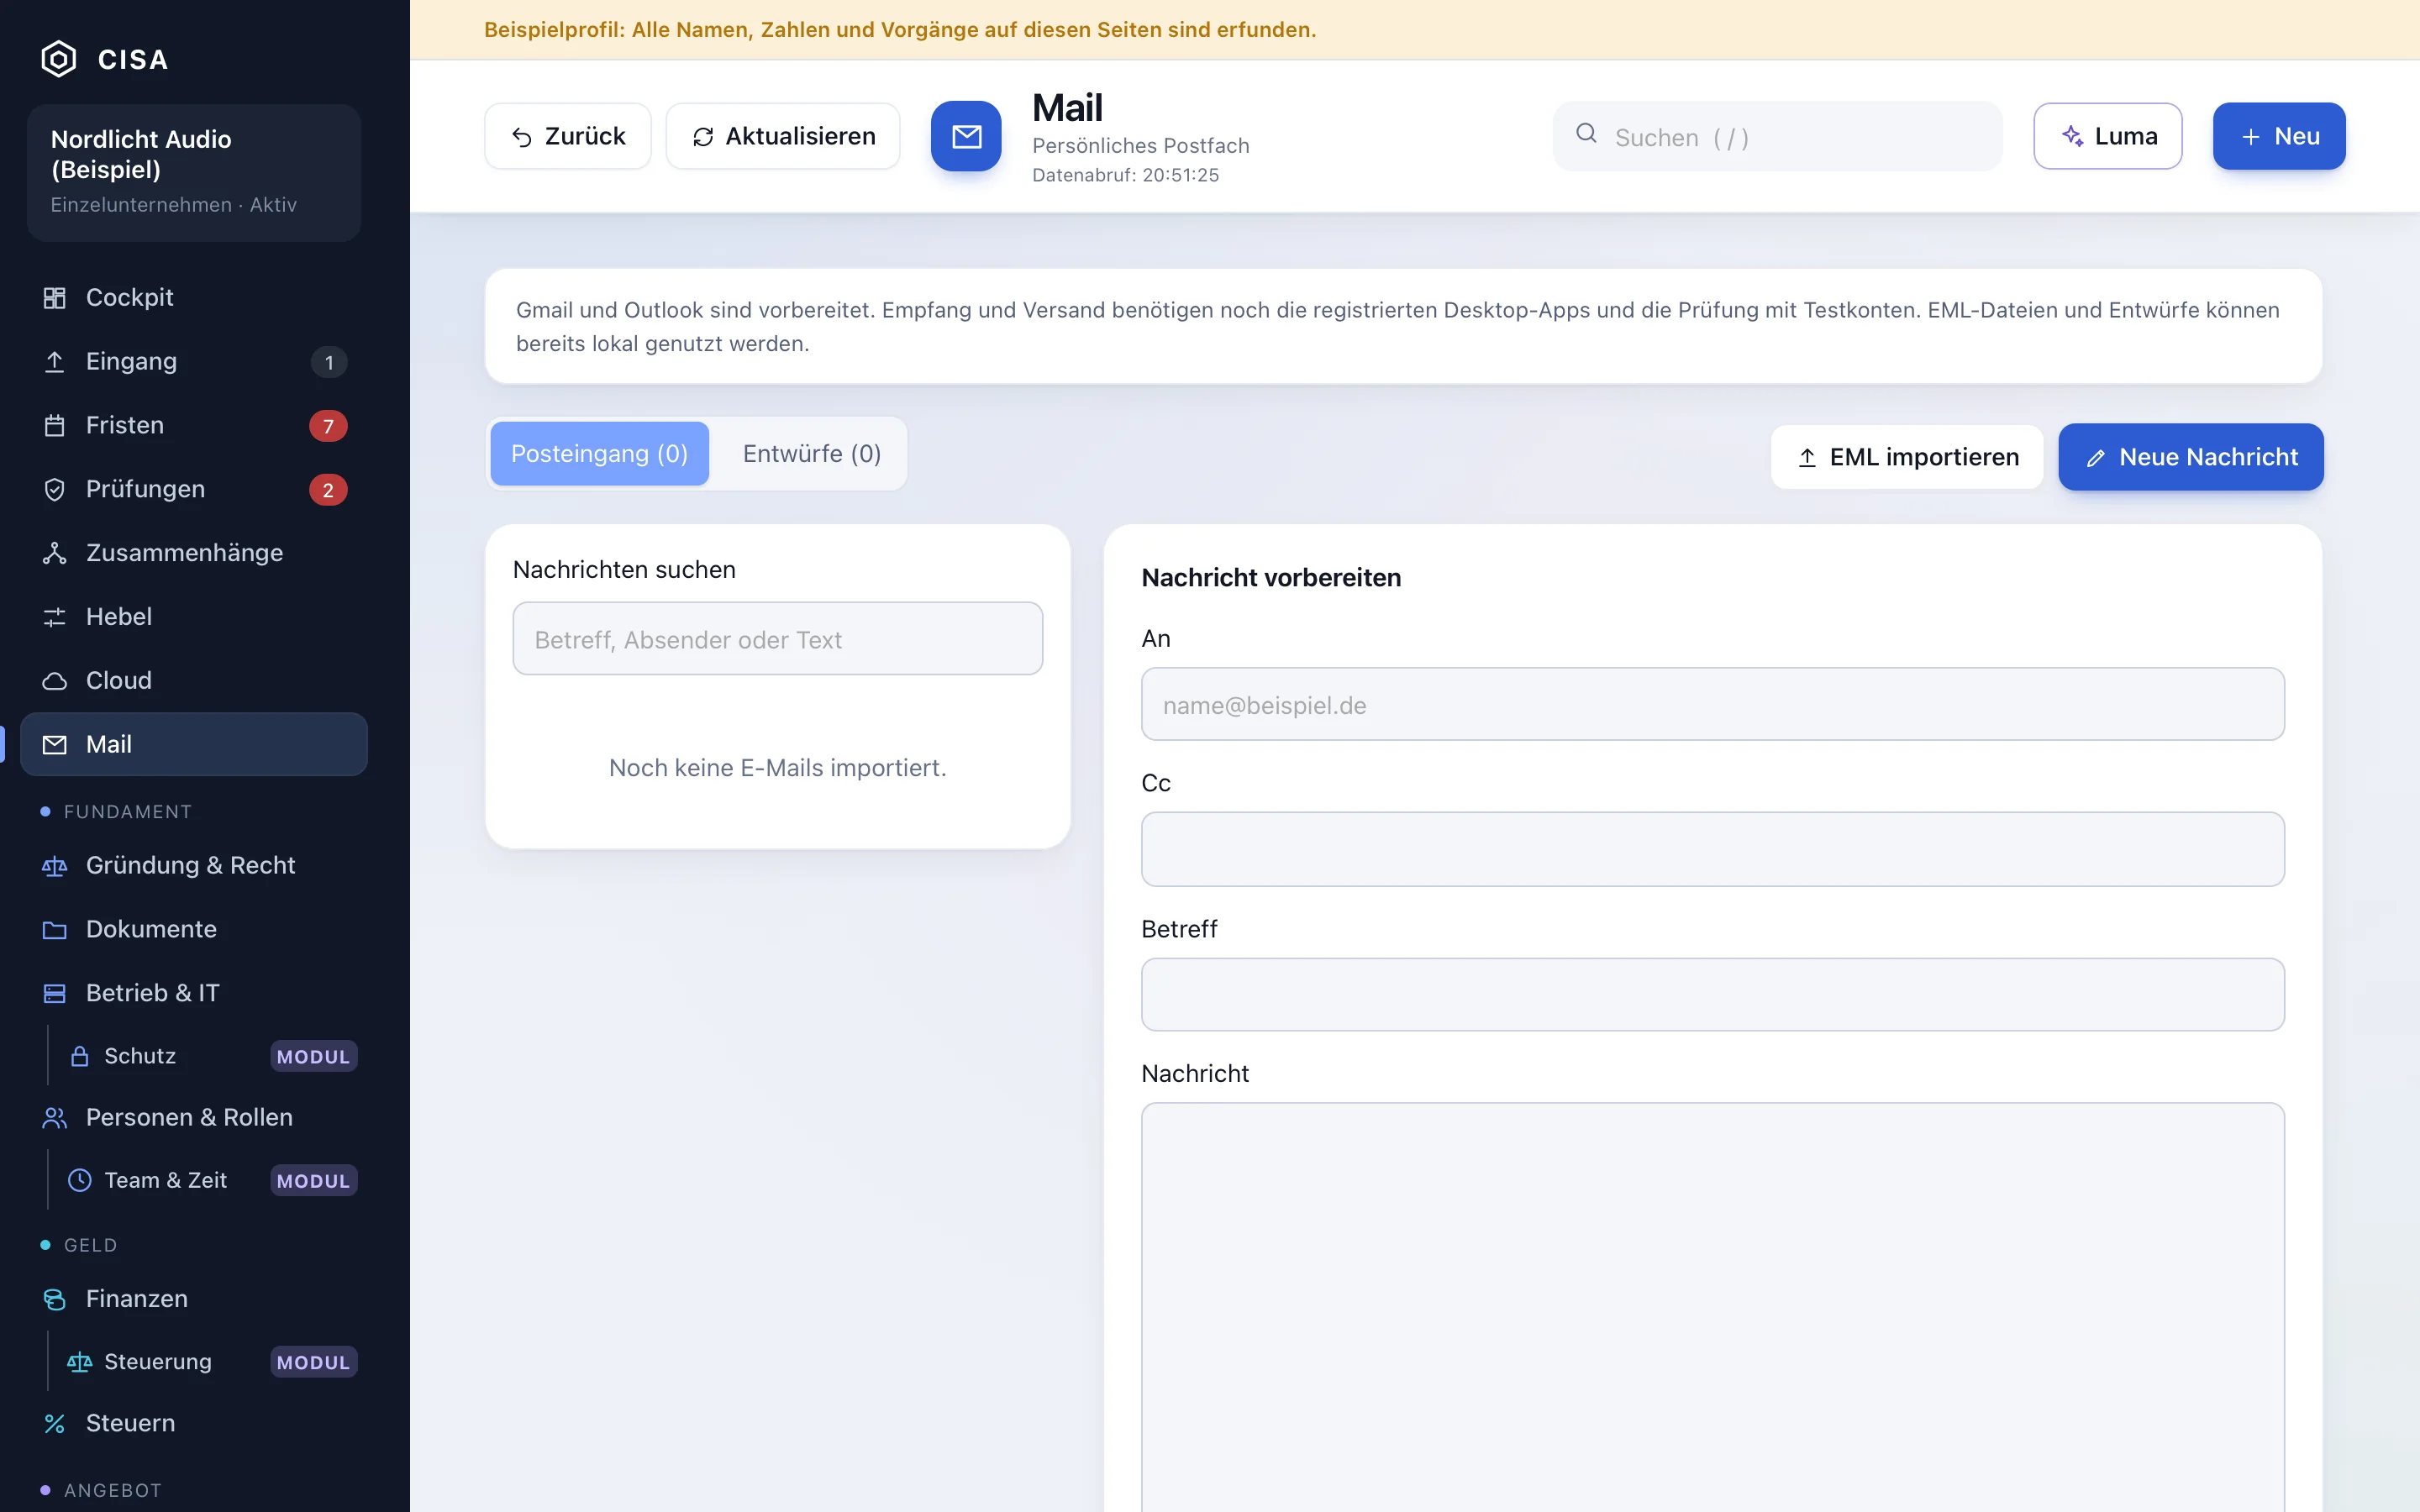The image size is (2420, 1512).
Task: Click the blue Neu button
Action: pos(2279,136)
